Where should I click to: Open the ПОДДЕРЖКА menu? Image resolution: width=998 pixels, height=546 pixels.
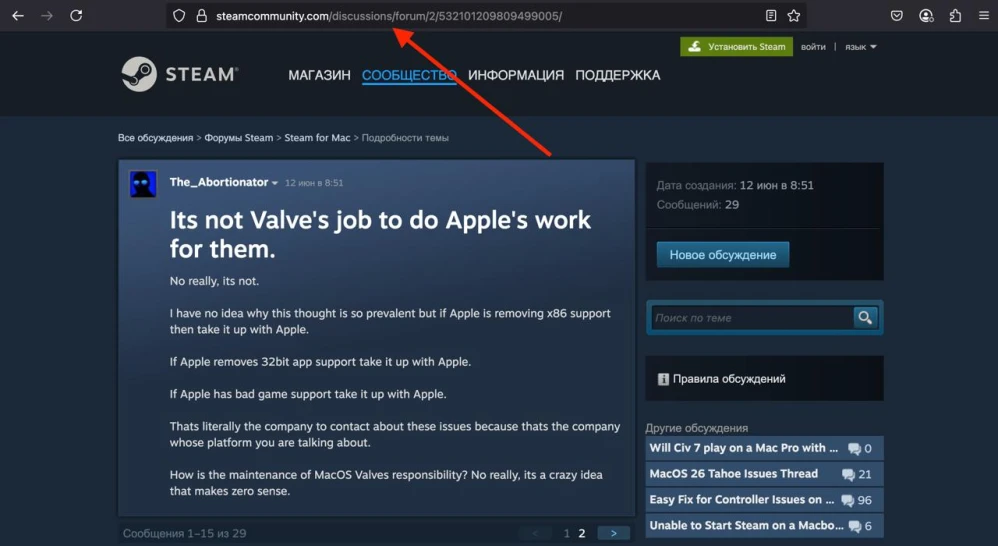tap(618, 75)
